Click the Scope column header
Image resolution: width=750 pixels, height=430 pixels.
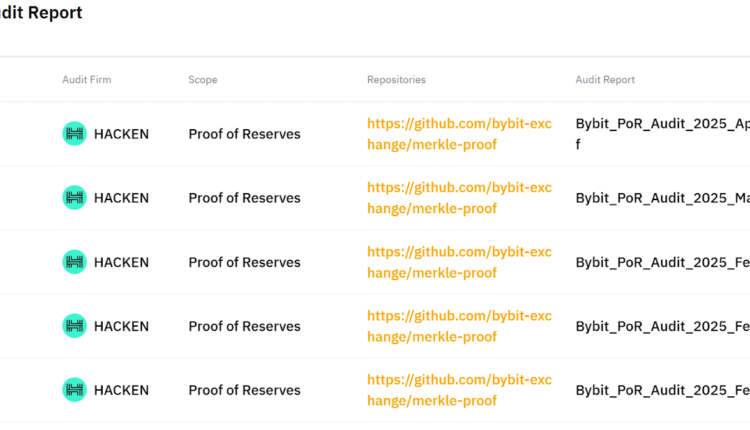pos(202,80)
